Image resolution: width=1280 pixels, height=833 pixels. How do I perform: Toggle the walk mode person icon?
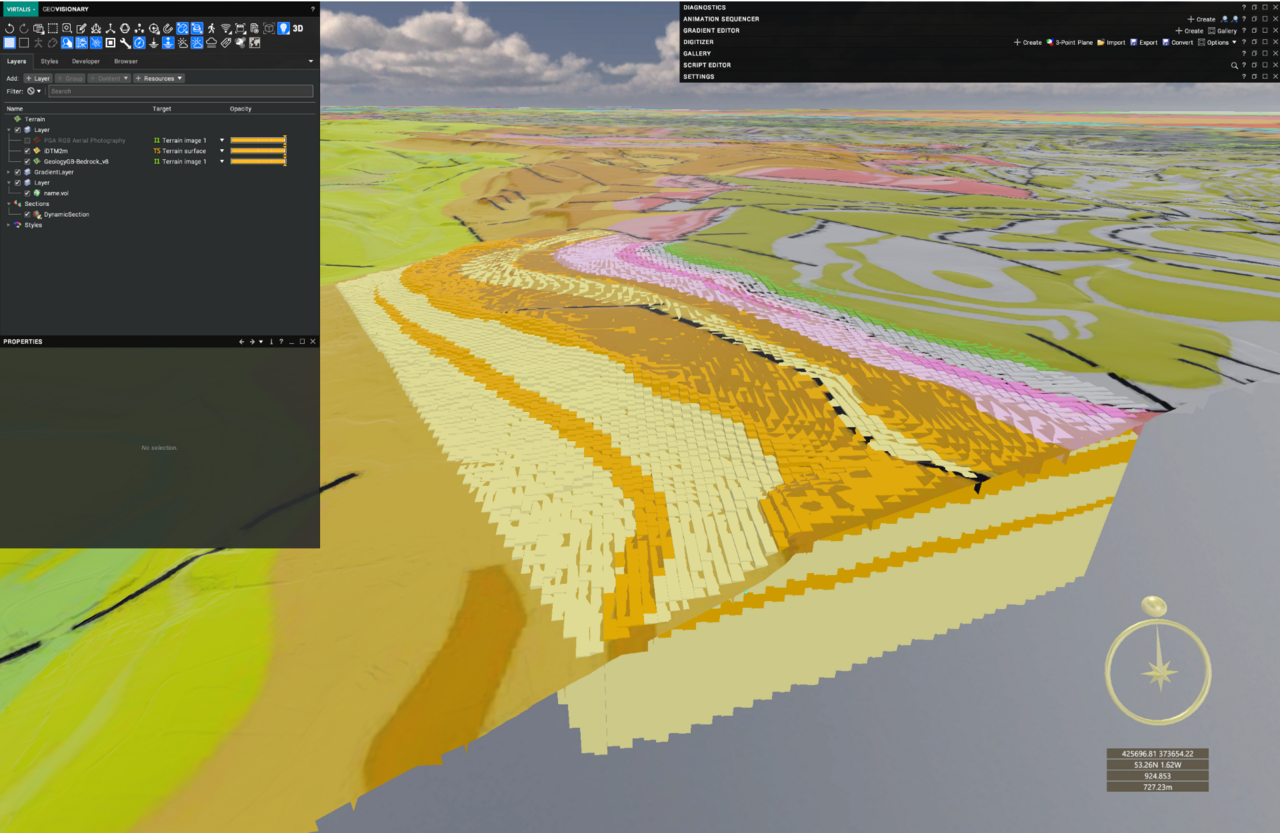tap(211, 29)
